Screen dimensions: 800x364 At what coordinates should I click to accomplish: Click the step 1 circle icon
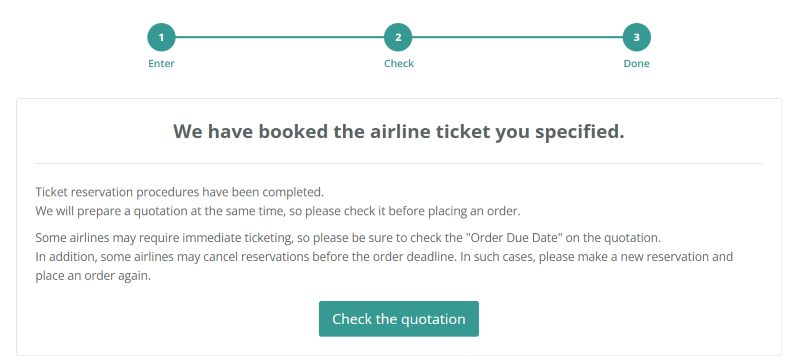pos(161,37)
